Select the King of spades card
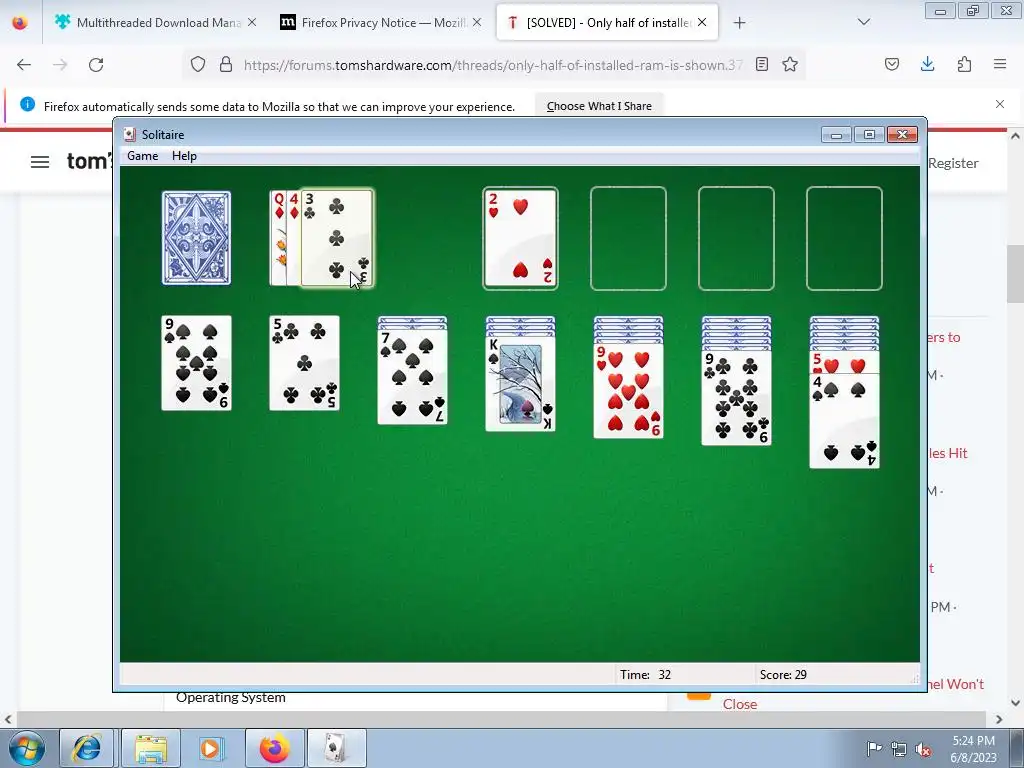The image size is (1024, 768). [x=520, y=384]
